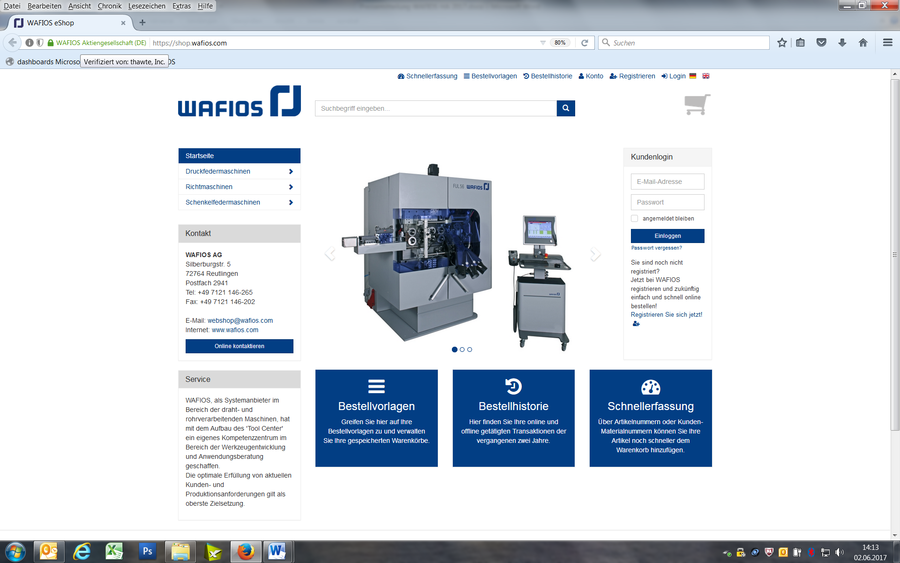Click 'Passwort vergessen?' link
The width and height of the screenshot is (900, 563).
tap(656, 248)
